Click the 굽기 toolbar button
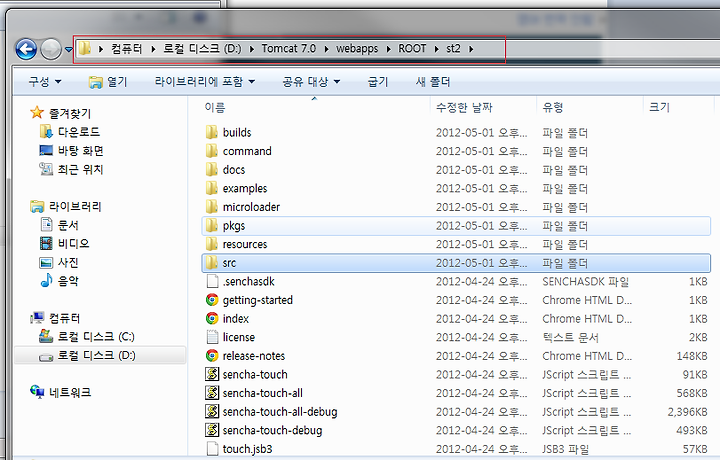 pyautogui.click(x=378, y=82)
